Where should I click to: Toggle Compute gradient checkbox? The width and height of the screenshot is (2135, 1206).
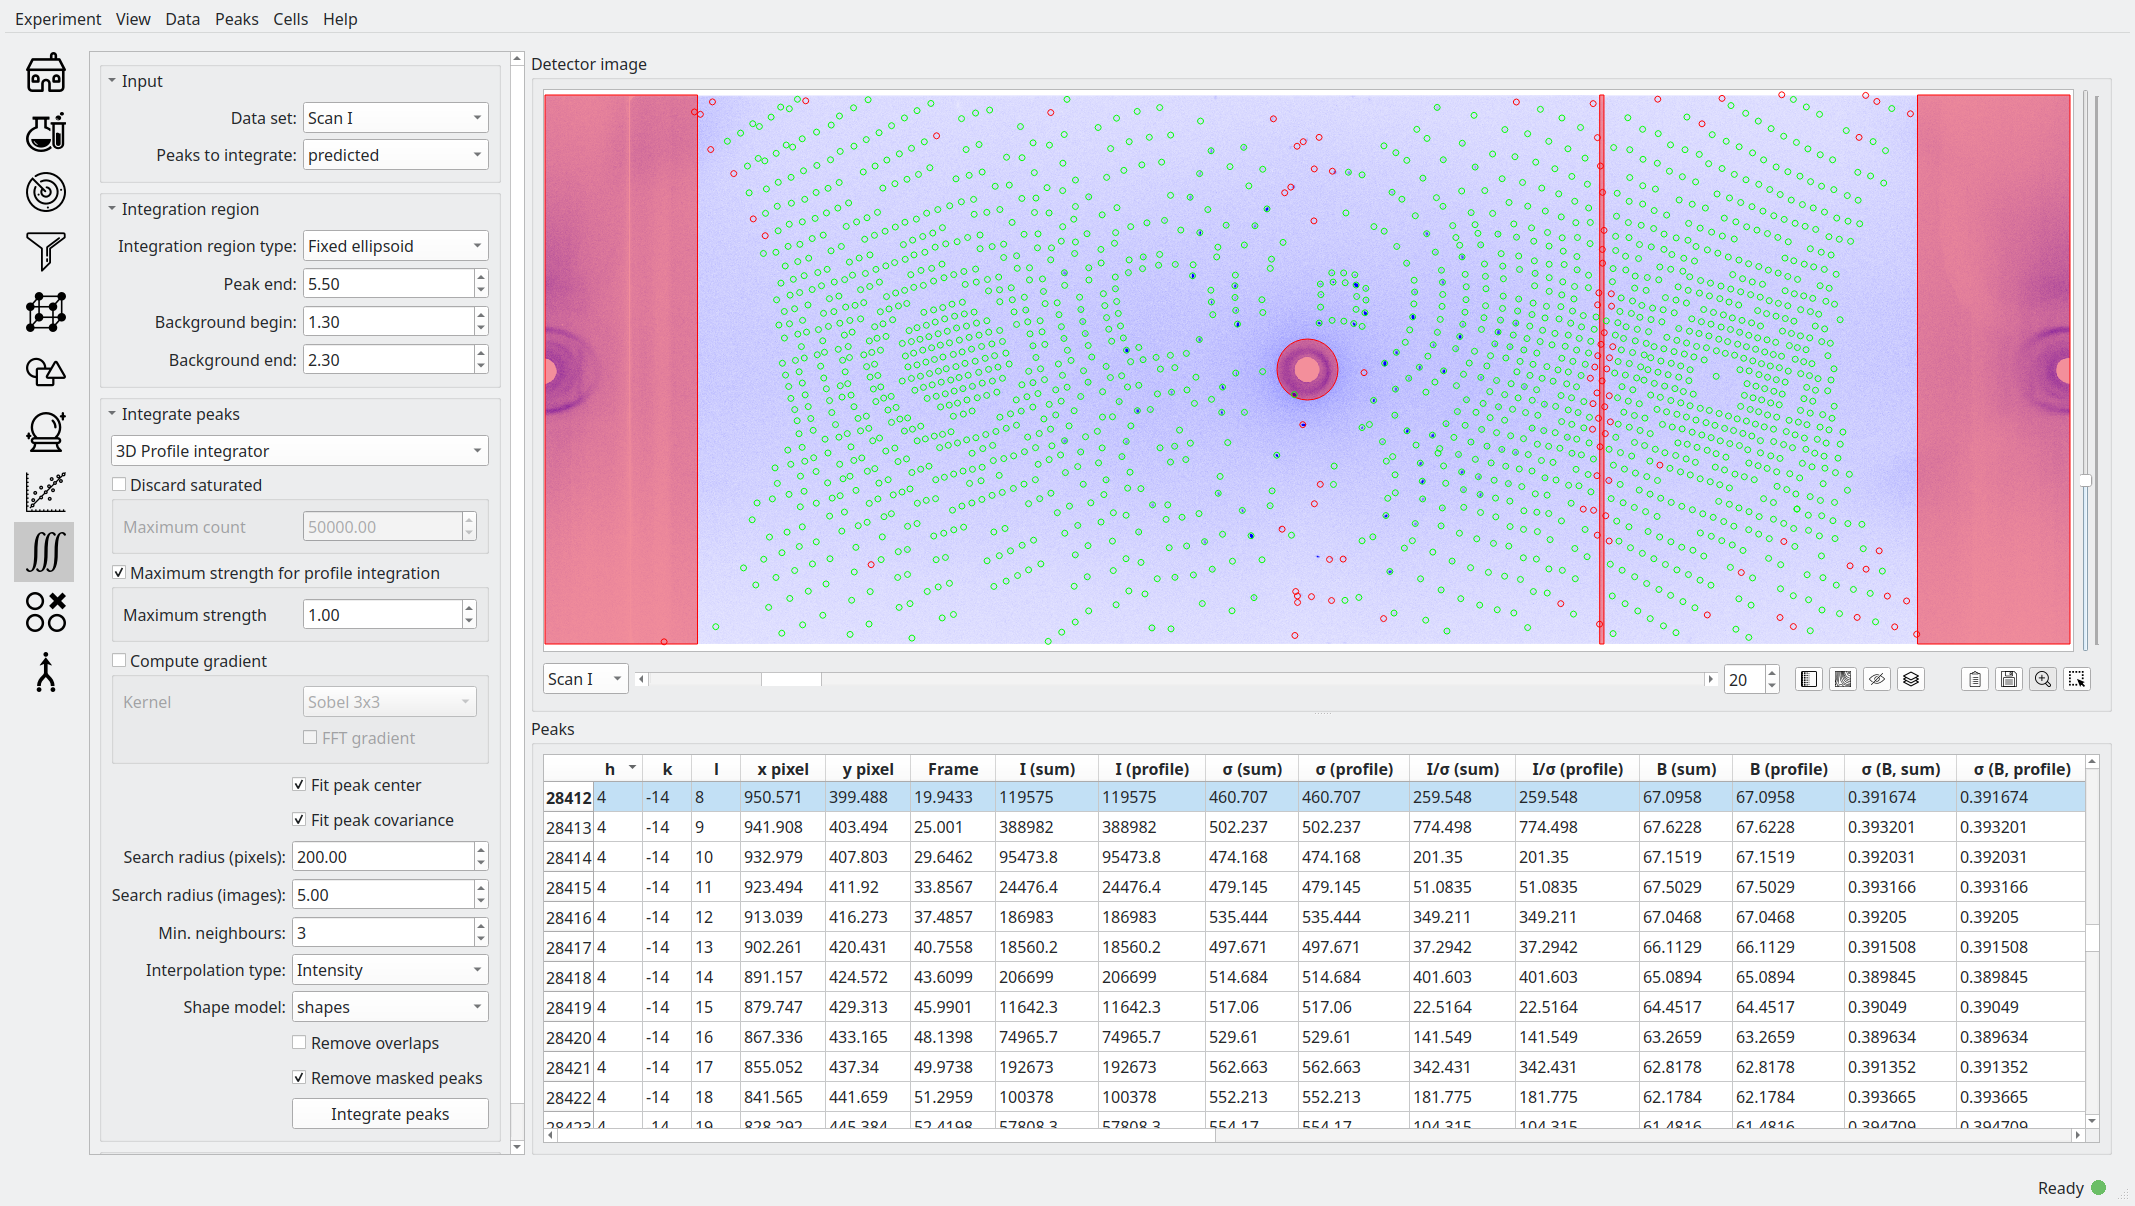click(x=120, y=661)
